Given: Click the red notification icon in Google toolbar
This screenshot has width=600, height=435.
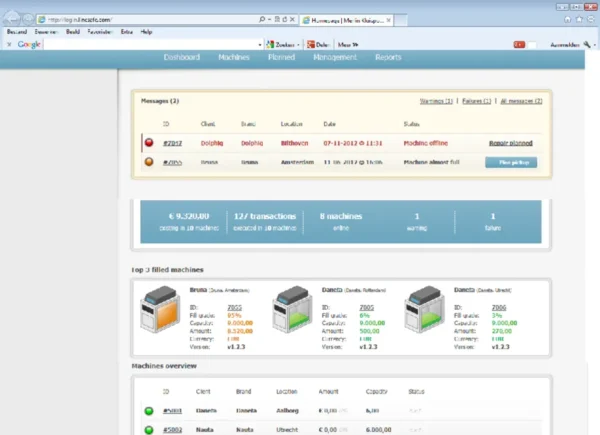Looking at the screenshot, I should (519, 45).
